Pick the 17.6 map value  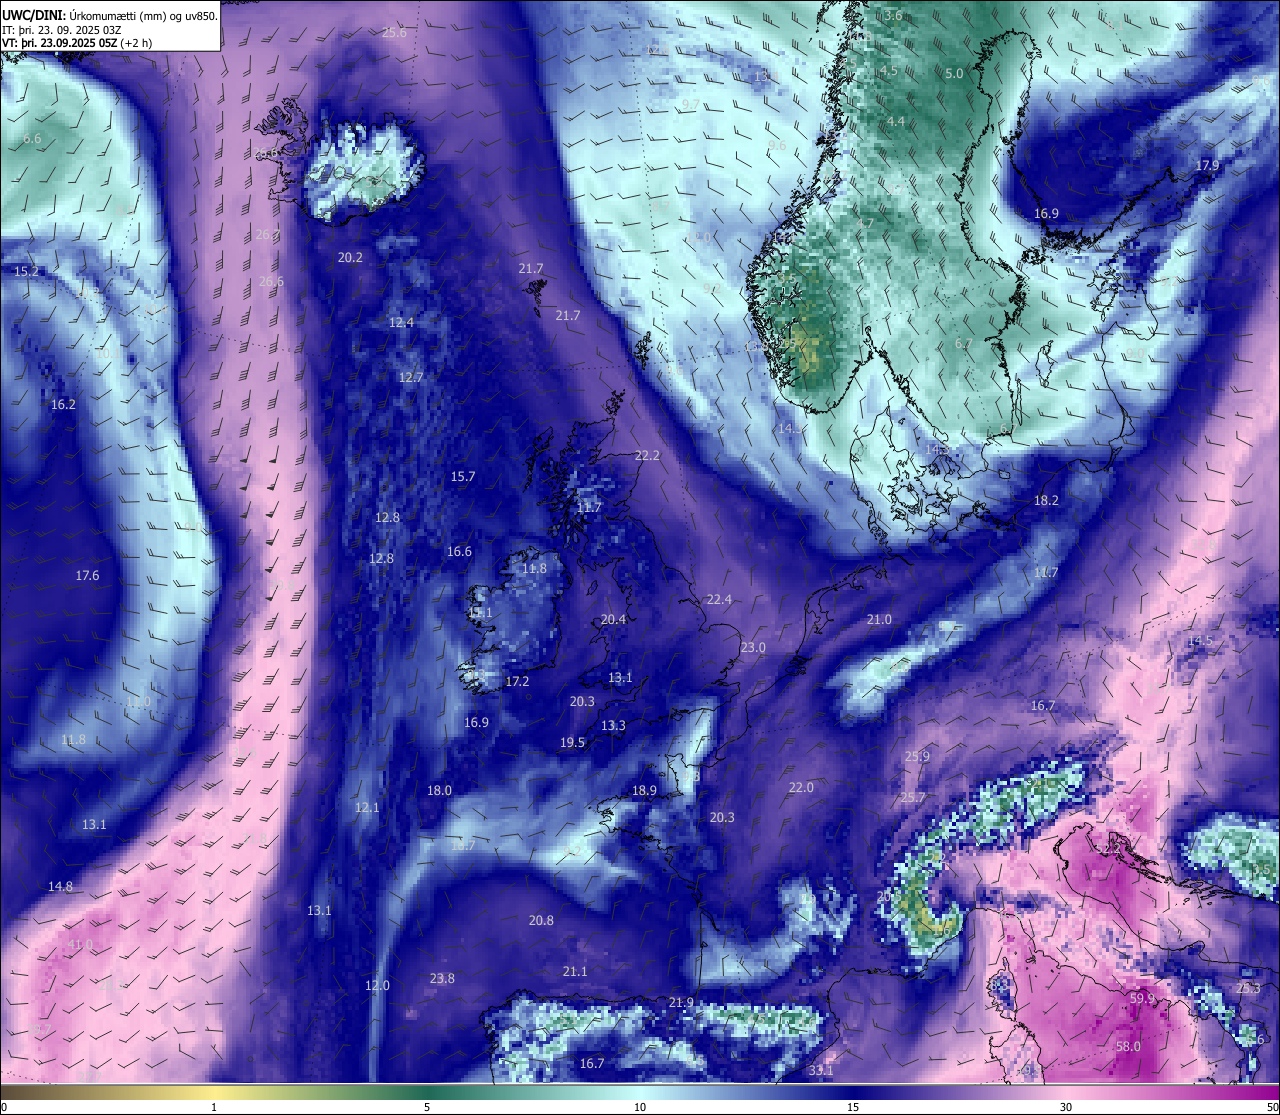(x=87, y=575)
